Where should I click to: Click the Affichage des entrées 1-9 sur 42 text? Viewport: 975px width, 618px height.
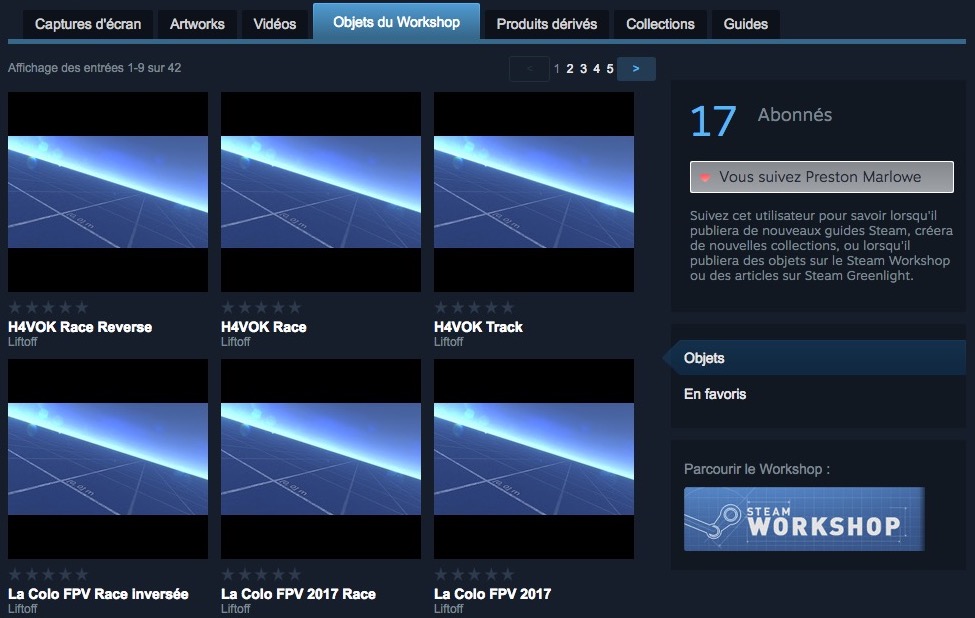point(95,68)
